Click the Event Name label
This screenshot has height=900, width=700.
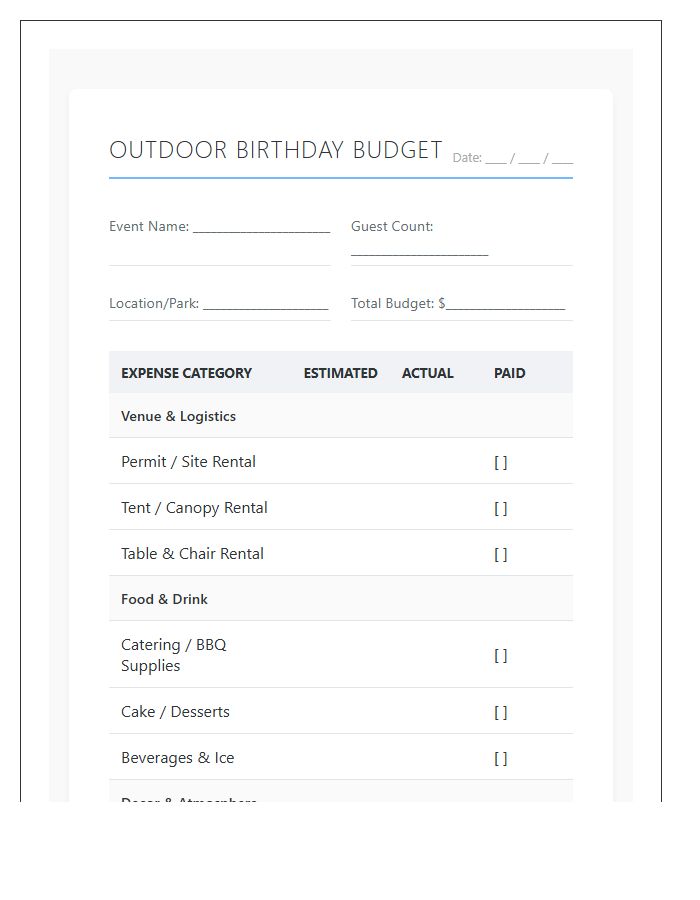coord(149,227)
